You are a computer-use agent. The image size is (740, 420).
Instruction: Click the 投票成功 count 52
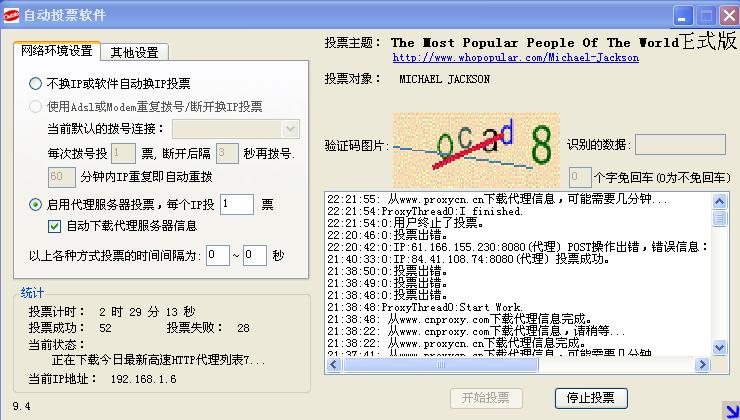point(105,328)
